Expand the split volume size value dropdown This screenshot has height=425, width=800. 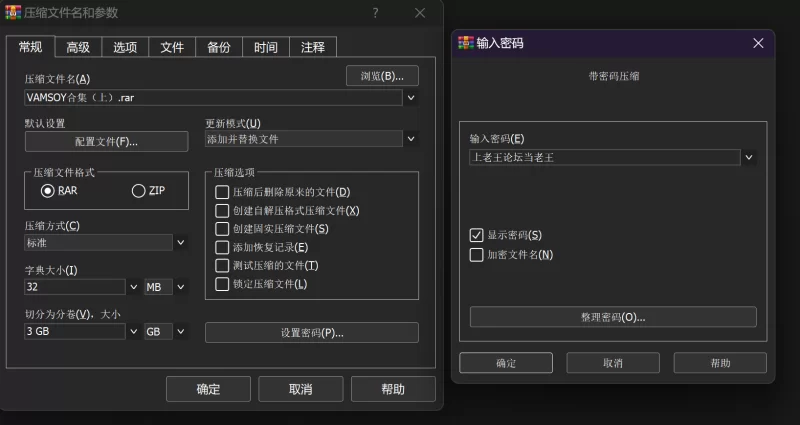[x=134, y=331]
